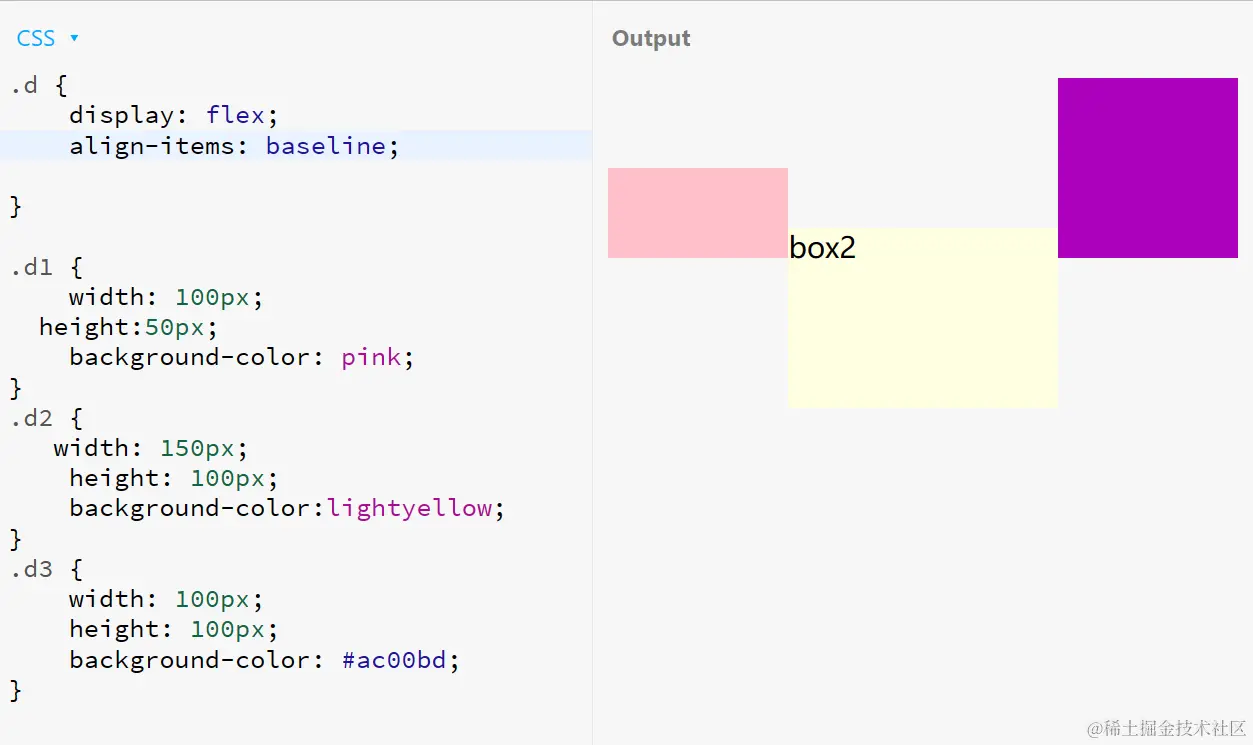
Task: Open the CSS panel dropdown
Action: (47, 39)
